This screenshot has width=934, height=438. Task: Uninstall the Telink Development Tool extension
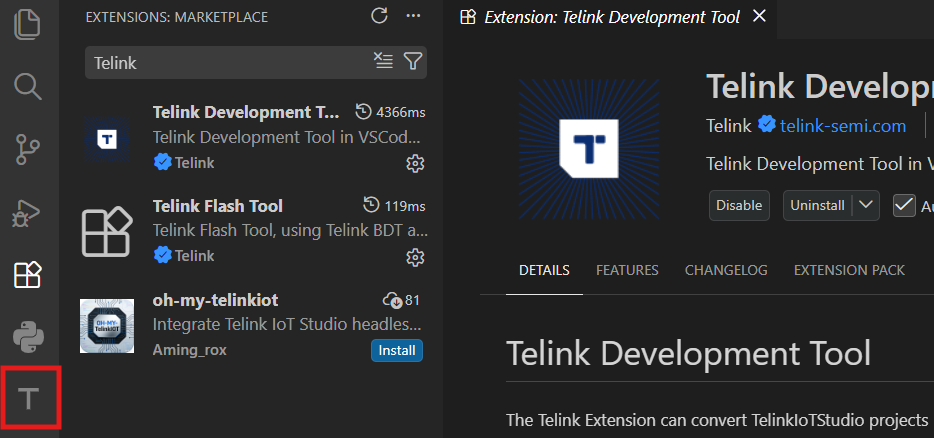817,206
